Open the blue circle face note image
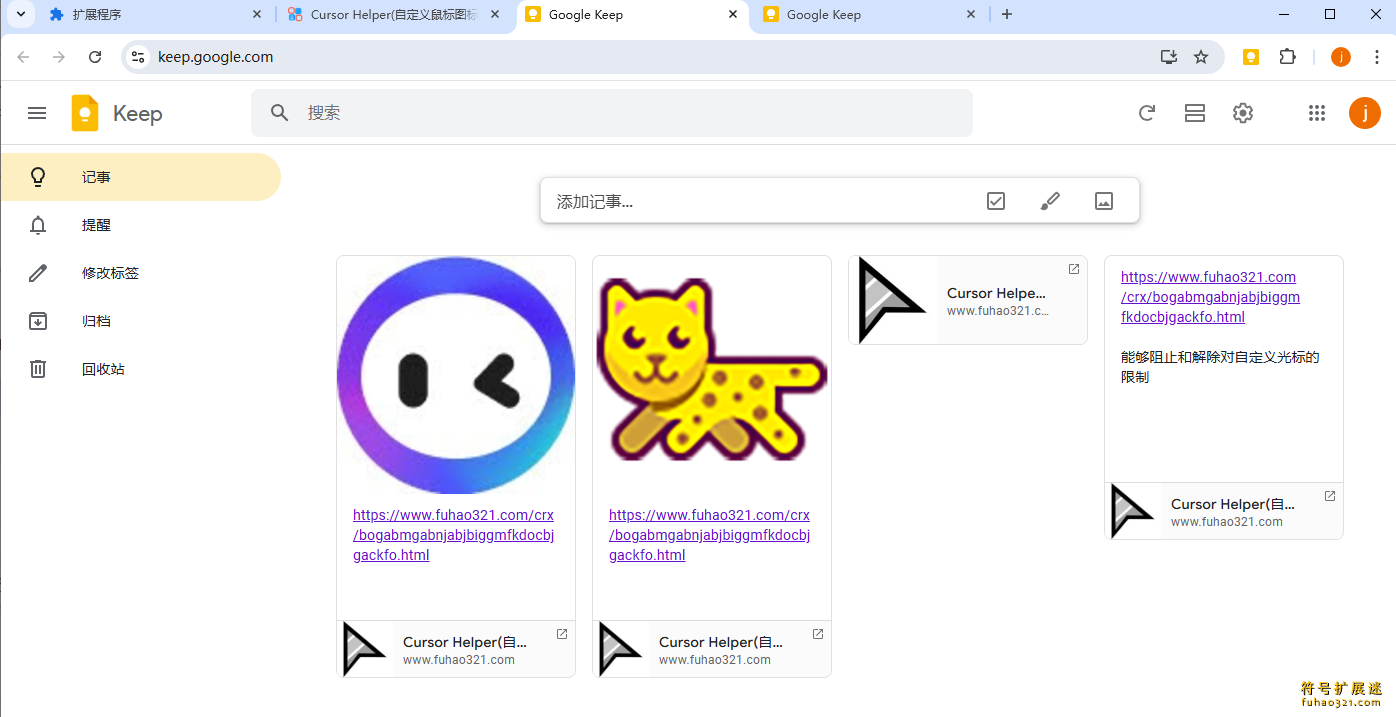 (456, 375)
